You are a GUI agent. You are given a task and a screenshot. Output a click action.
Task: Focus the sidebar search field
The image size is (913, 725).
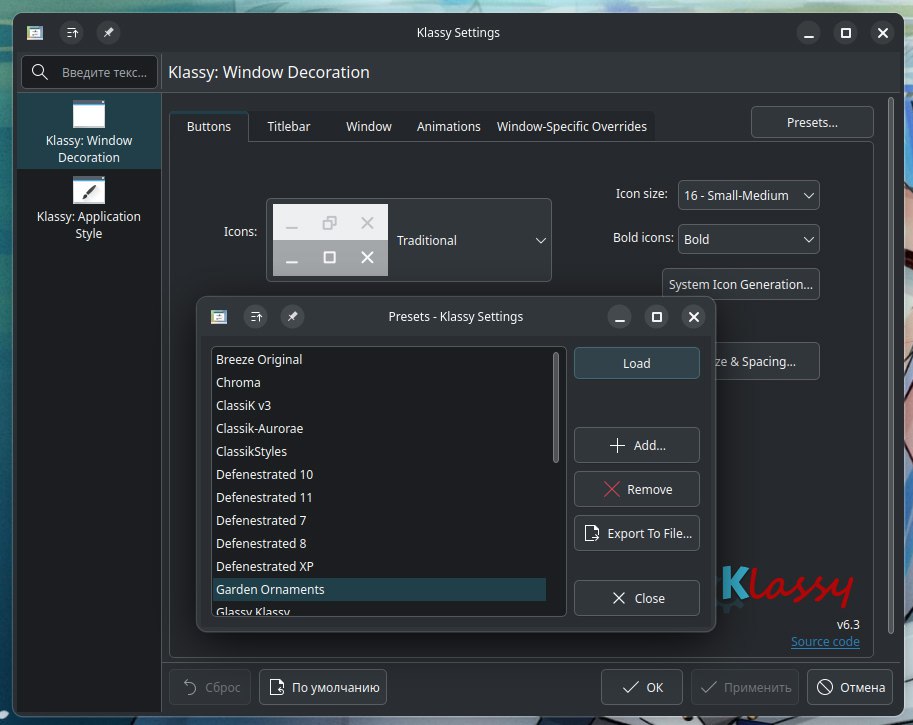(x=90, y=73)
